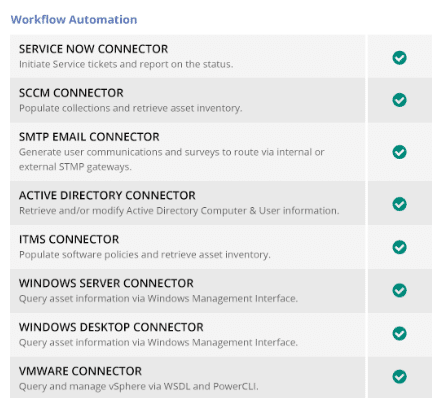Select the WINDOWS DESKTOP CONNECTOR title
432x398 pixels.
[x=111, y=327]
